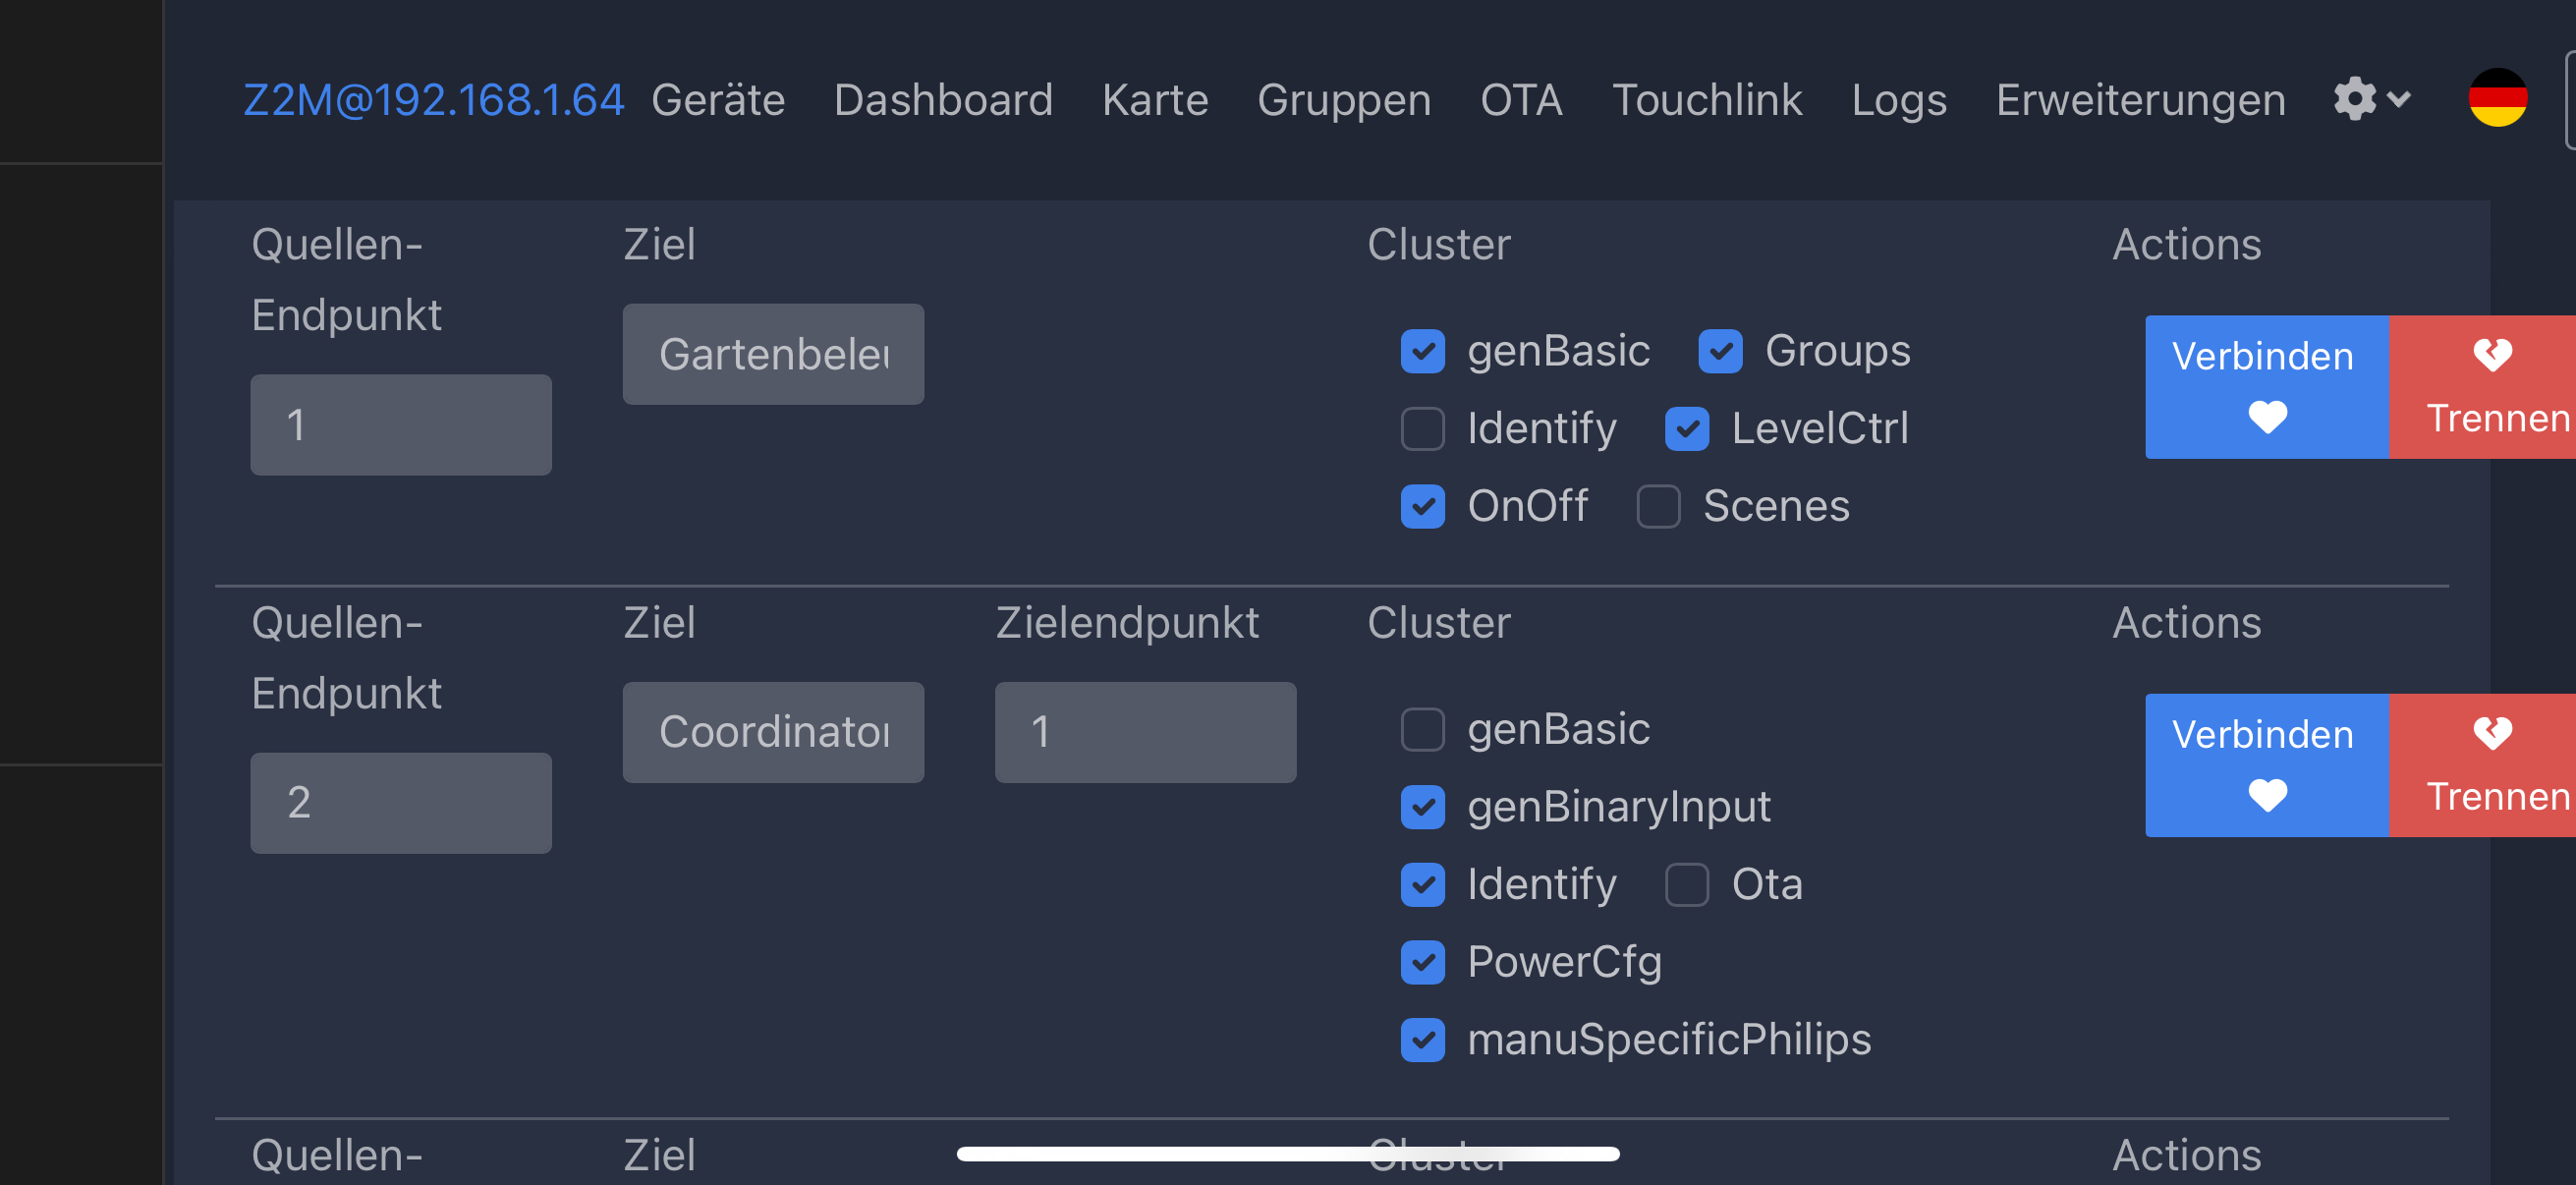
Task: Go to the Touchlink page
Action: pos(1706,100)
